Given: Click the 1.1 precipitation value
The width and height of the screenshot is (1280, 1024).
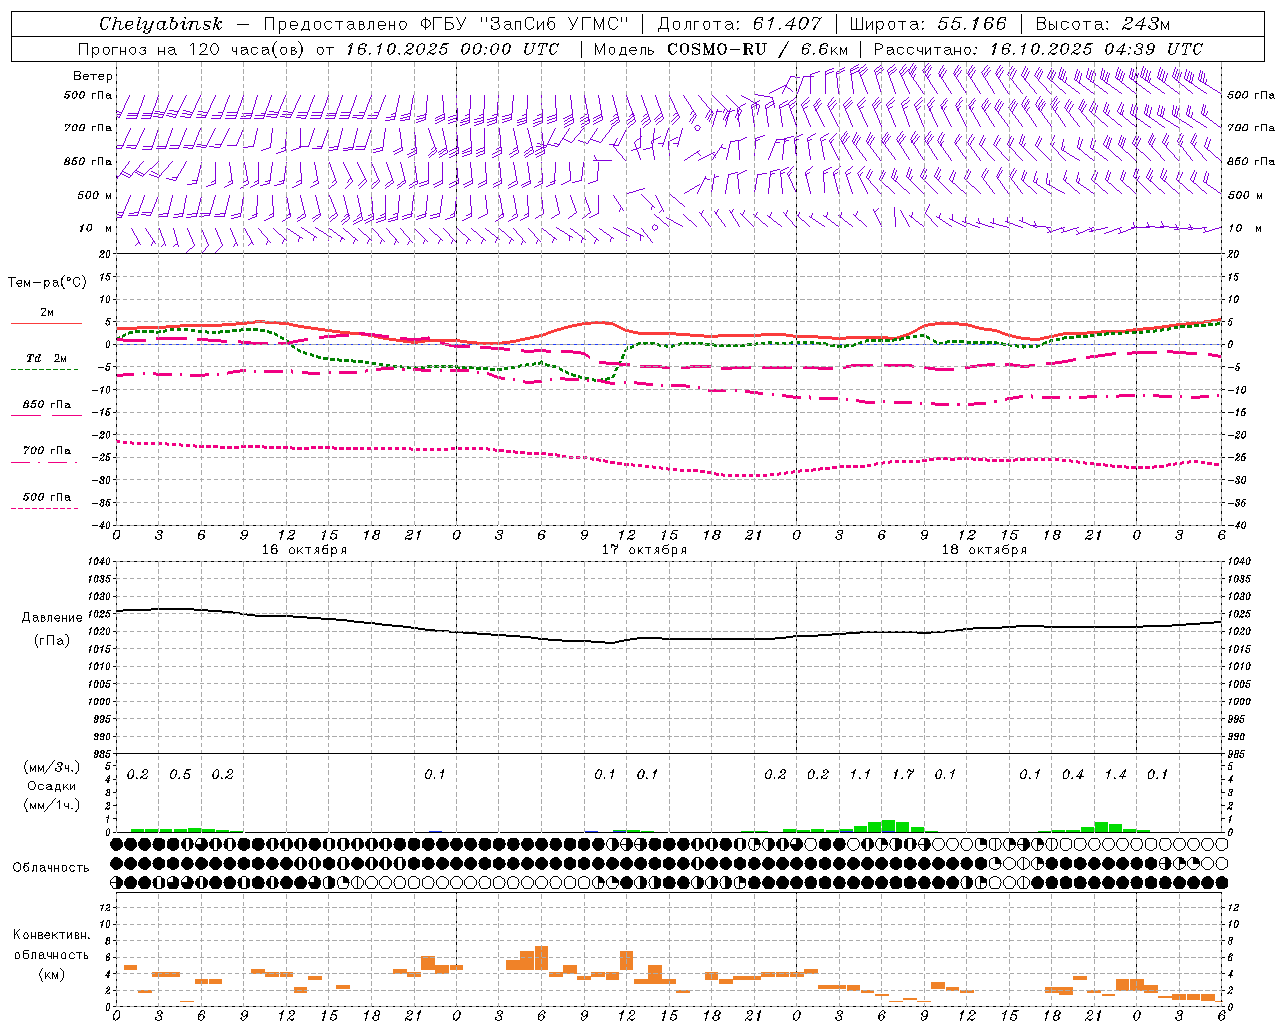Looking at the screenshot, I should pos(860,775).
